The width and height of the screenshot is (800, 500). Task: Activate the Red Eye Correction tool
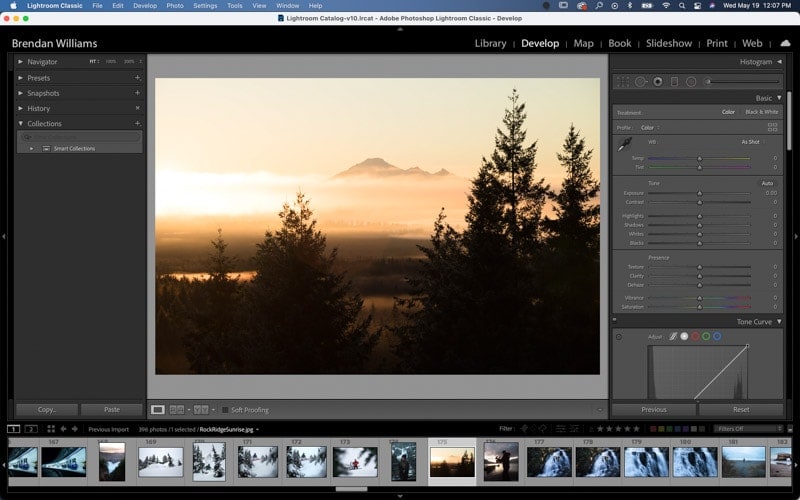(658, 82)
